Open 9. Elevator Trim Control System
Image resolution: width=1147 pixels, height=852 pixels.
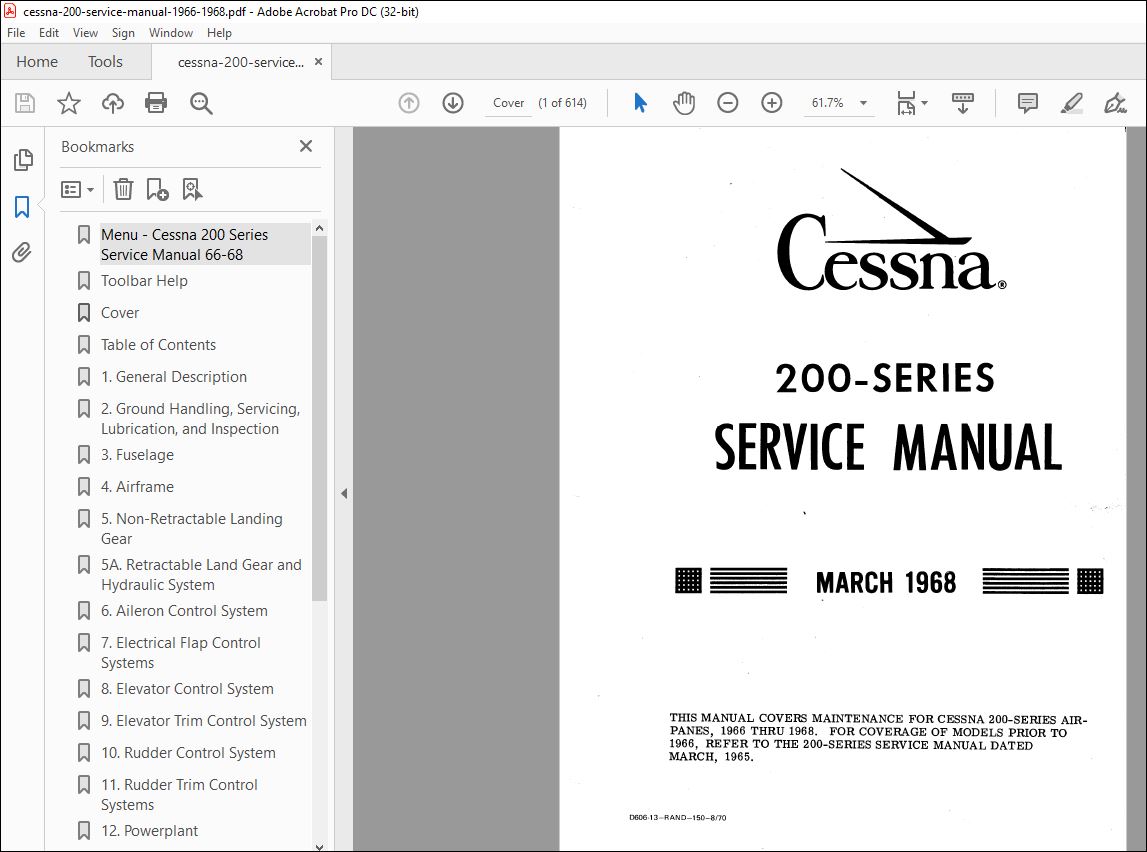[x=203, y=721]
